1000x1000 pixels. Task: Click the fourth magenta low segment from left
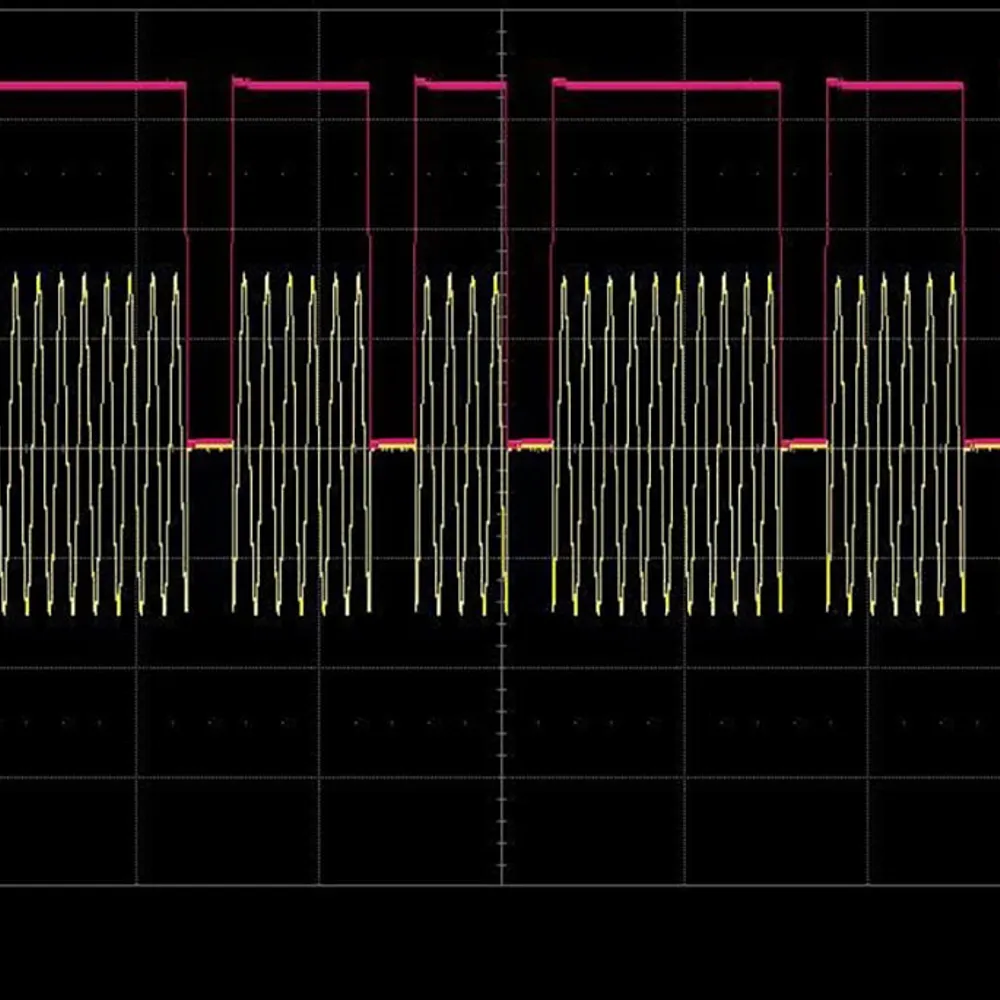click(x=804, y=442)
